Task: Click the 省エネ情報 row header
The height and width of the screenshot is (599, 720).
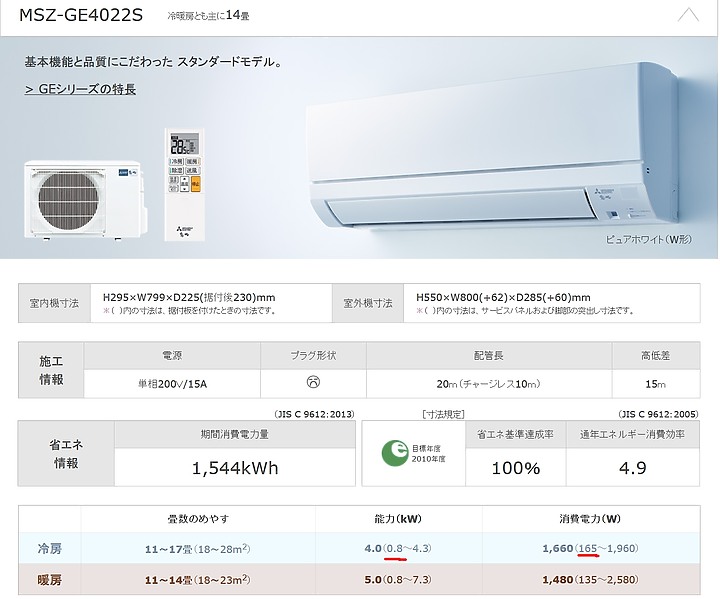Action: pyautogui.click(x=66, y=453)
